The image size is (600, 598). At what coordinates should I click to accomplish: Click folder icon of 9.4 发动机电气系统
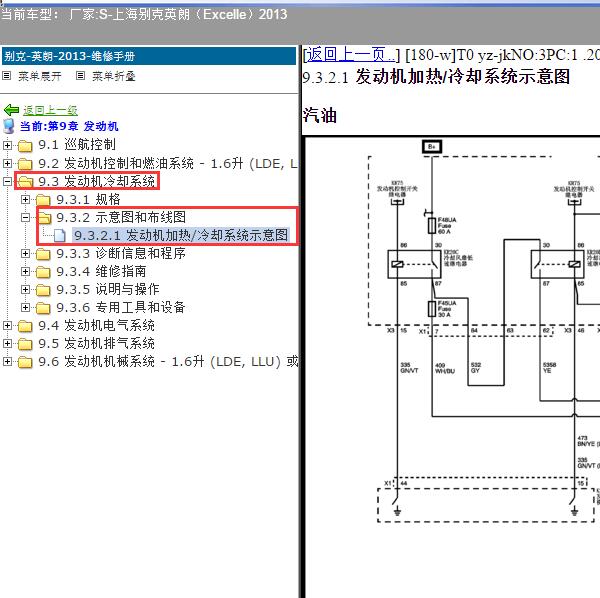click(25, 326)
